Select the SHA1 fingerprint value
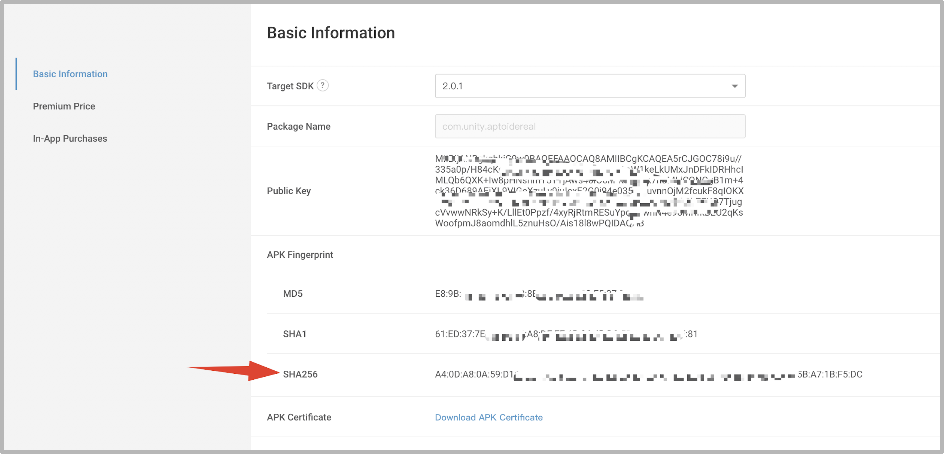 566,334
